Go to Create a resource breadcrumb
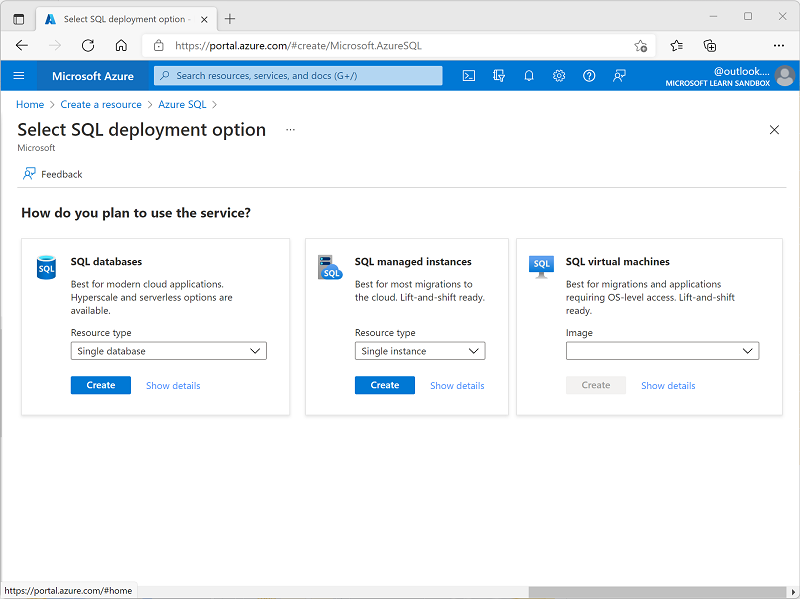 tap(101, 105)
